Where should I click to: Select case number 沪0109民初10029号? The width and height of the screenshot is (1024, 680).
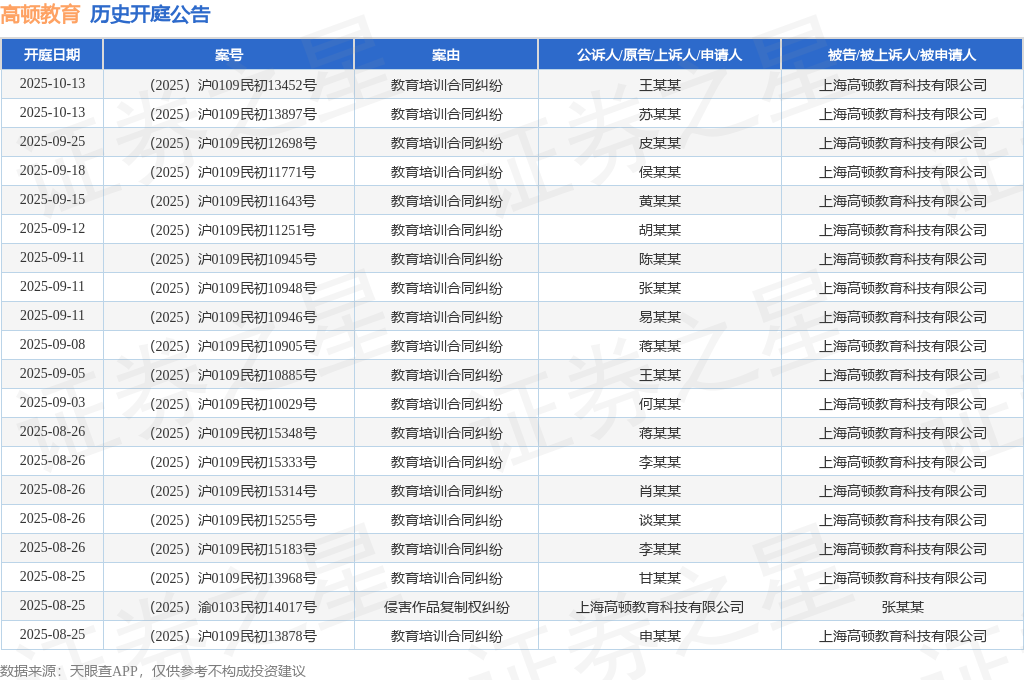coord(257,404)
